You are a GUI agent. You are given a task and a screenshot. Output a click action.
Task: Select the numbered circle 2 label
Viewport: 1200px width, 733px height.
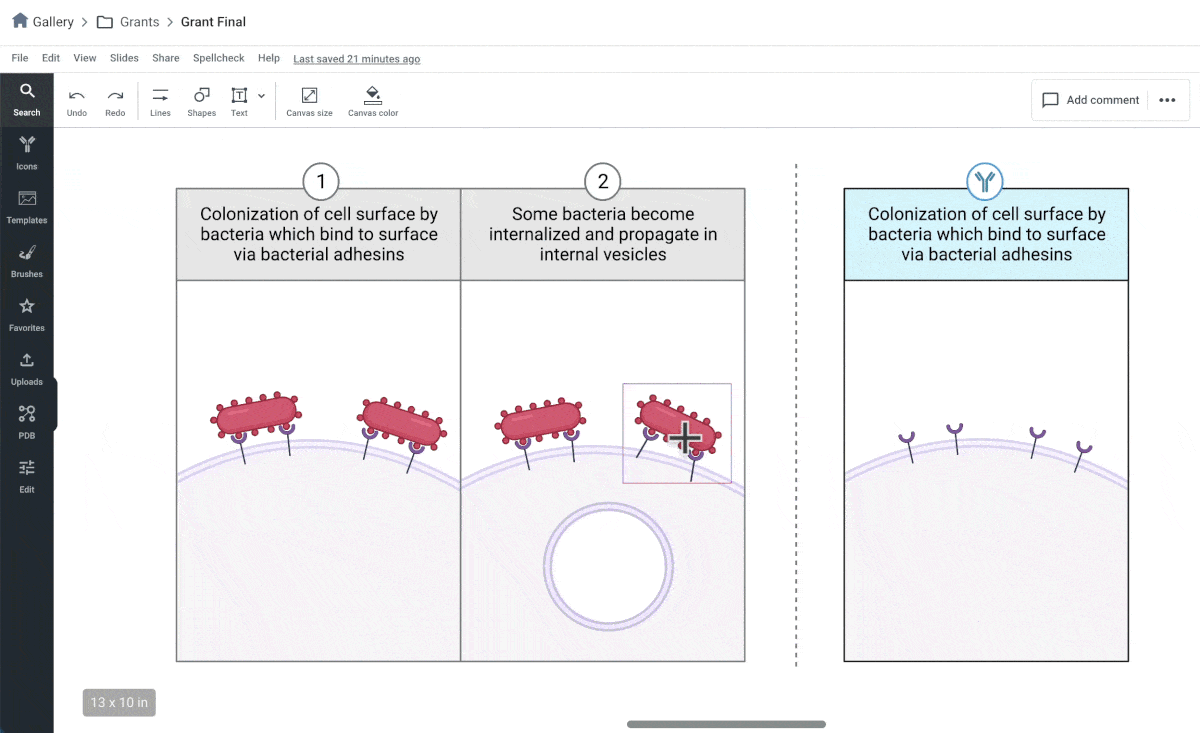click(x=603, y=182)
